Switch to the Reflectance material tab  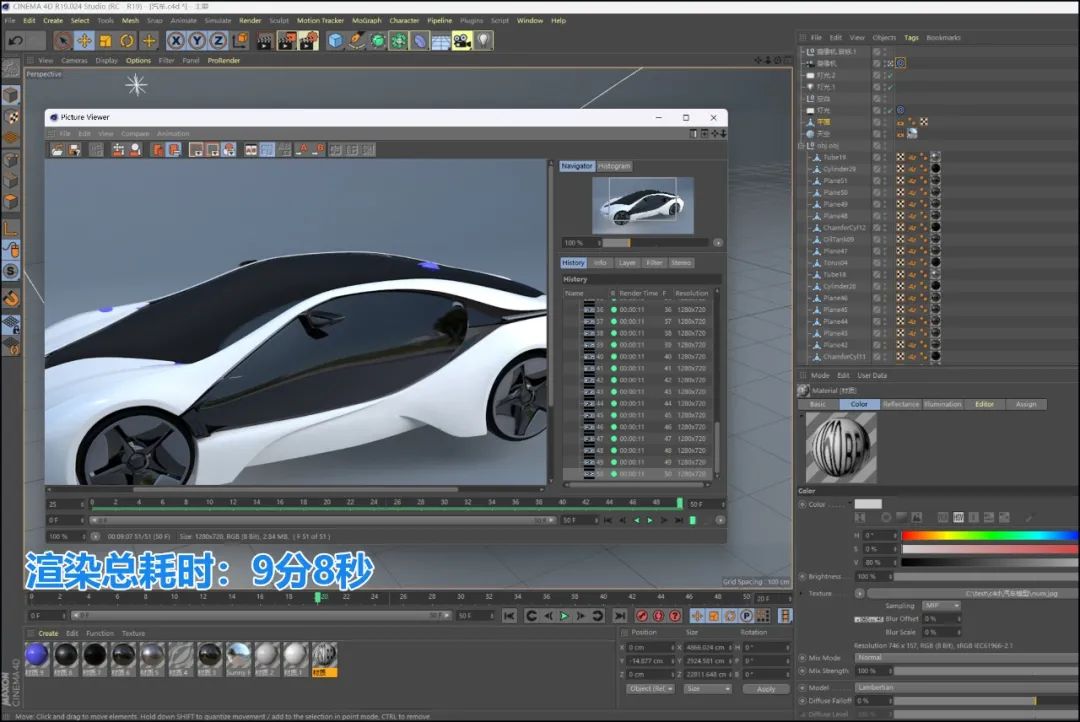900,404
